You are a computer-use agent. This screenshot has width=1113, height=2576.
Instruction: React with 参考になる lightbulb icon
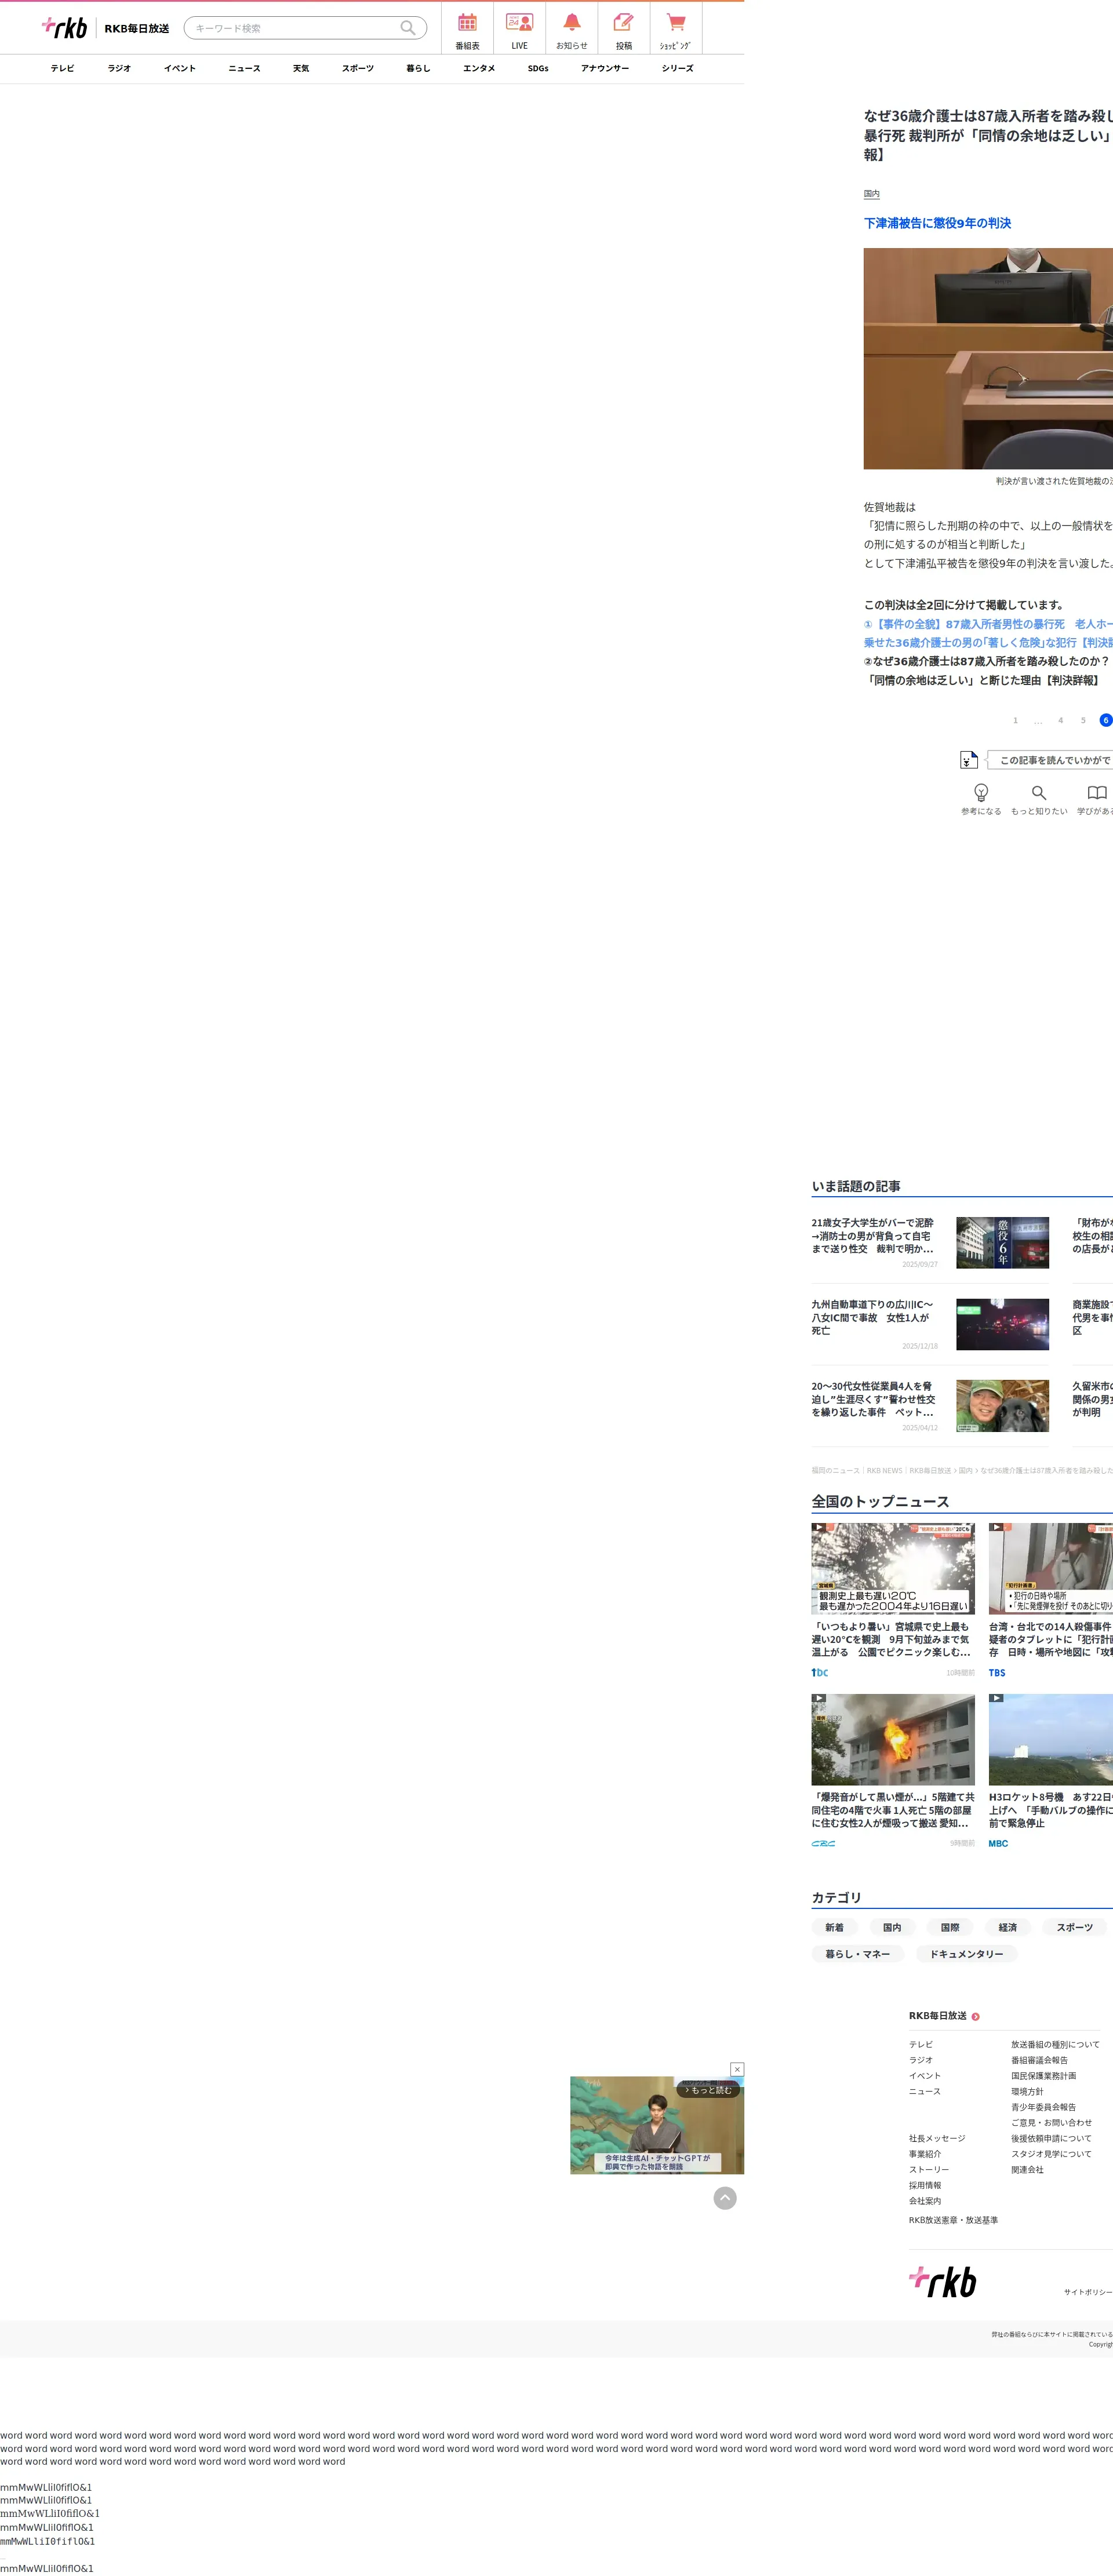[x=981, y=797]
